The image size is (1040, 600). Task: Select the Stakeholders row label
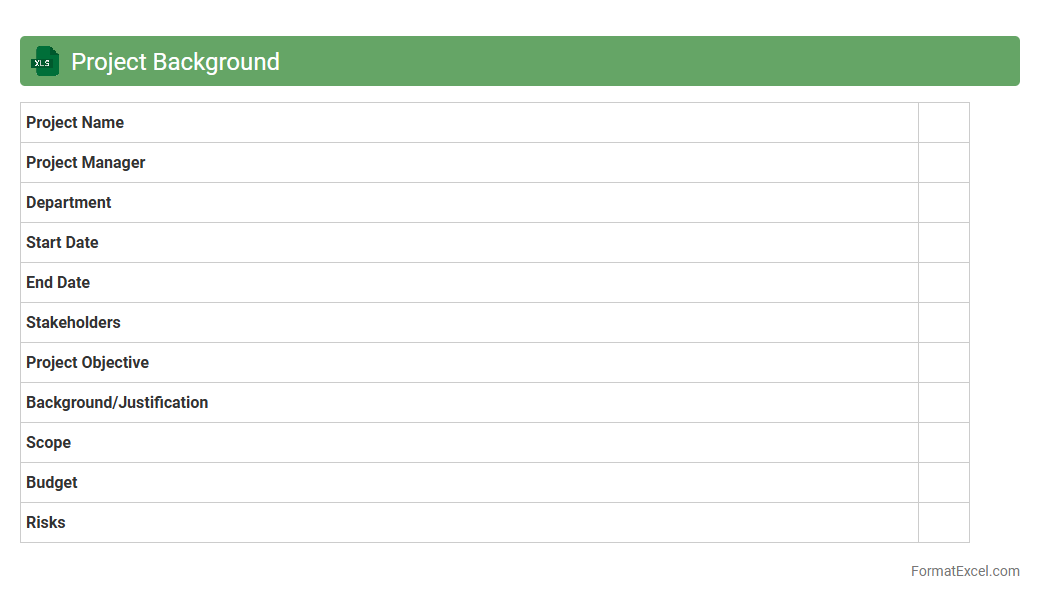[x=73, y=323]
